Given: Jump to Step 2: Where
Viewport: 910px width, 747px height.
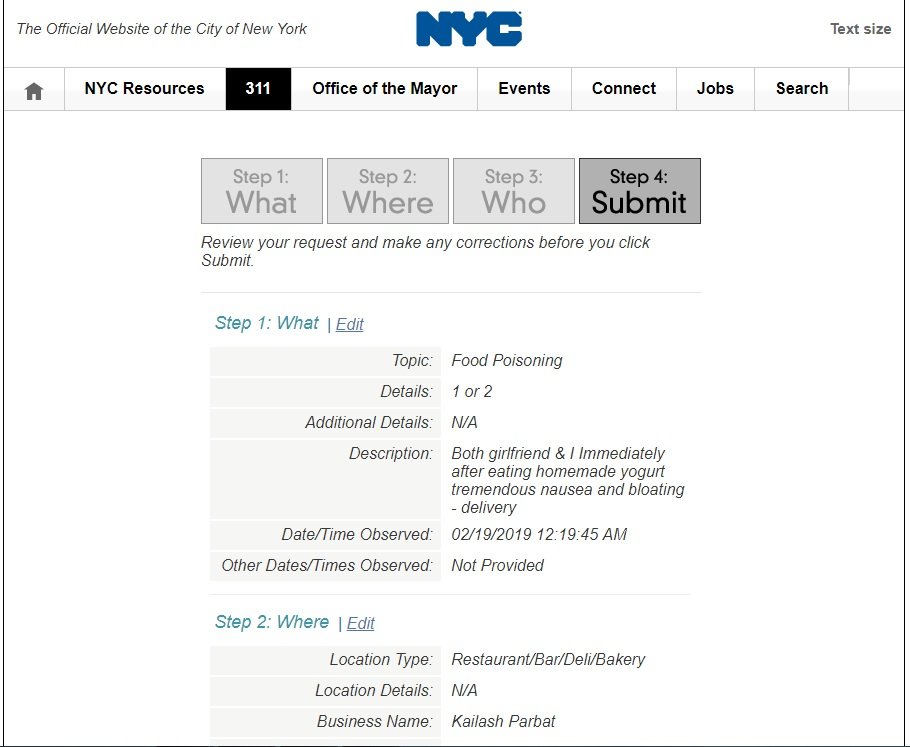Looking at the screenshot, I should point(388,191).
